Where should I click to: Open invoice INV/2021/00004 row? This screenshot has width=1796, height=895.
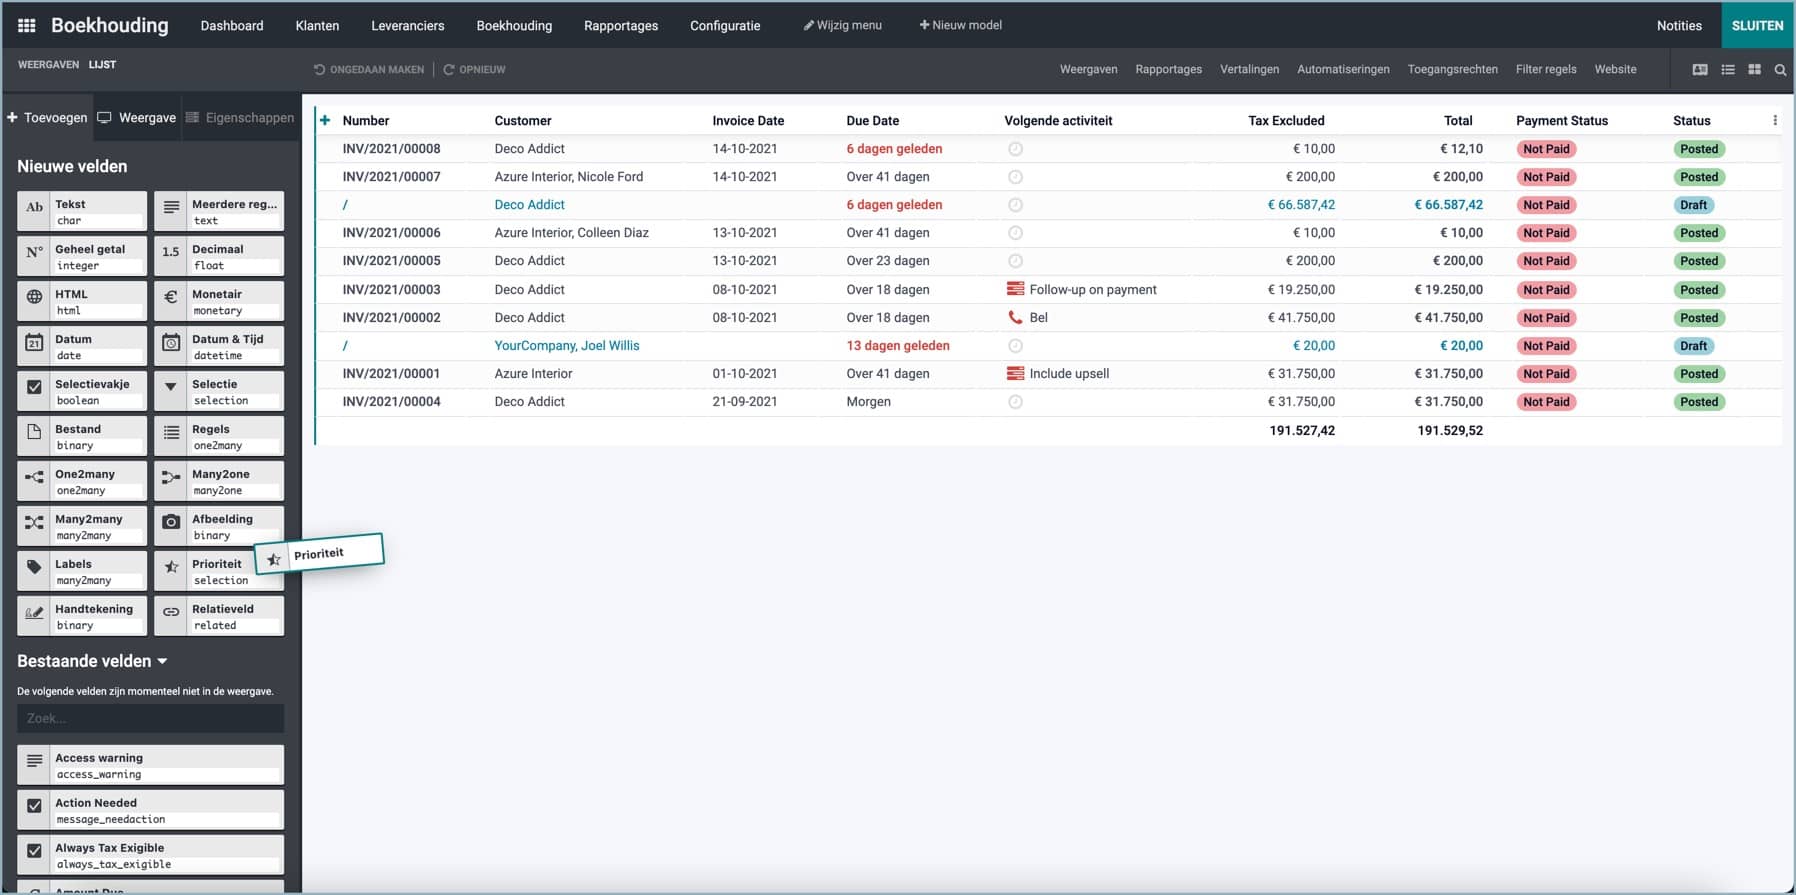pos(1048,402)
